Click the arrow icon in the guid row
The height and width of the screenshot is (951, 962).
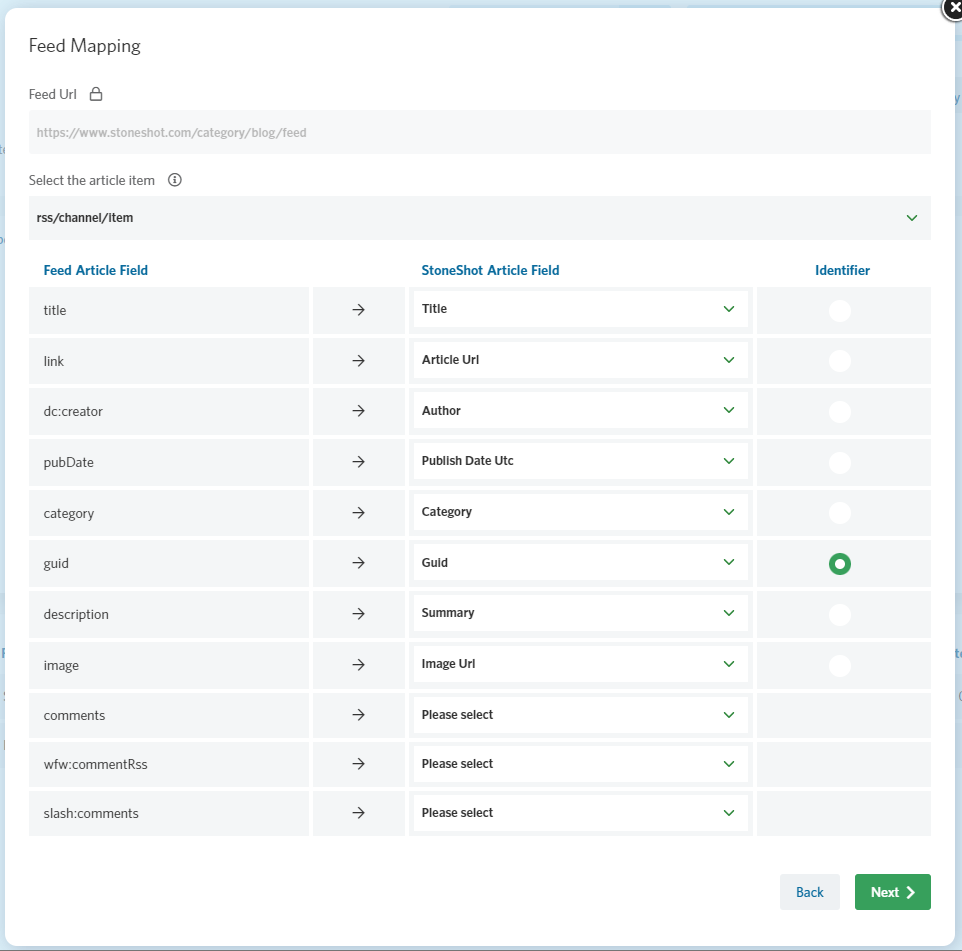click(x=359, y=563)
